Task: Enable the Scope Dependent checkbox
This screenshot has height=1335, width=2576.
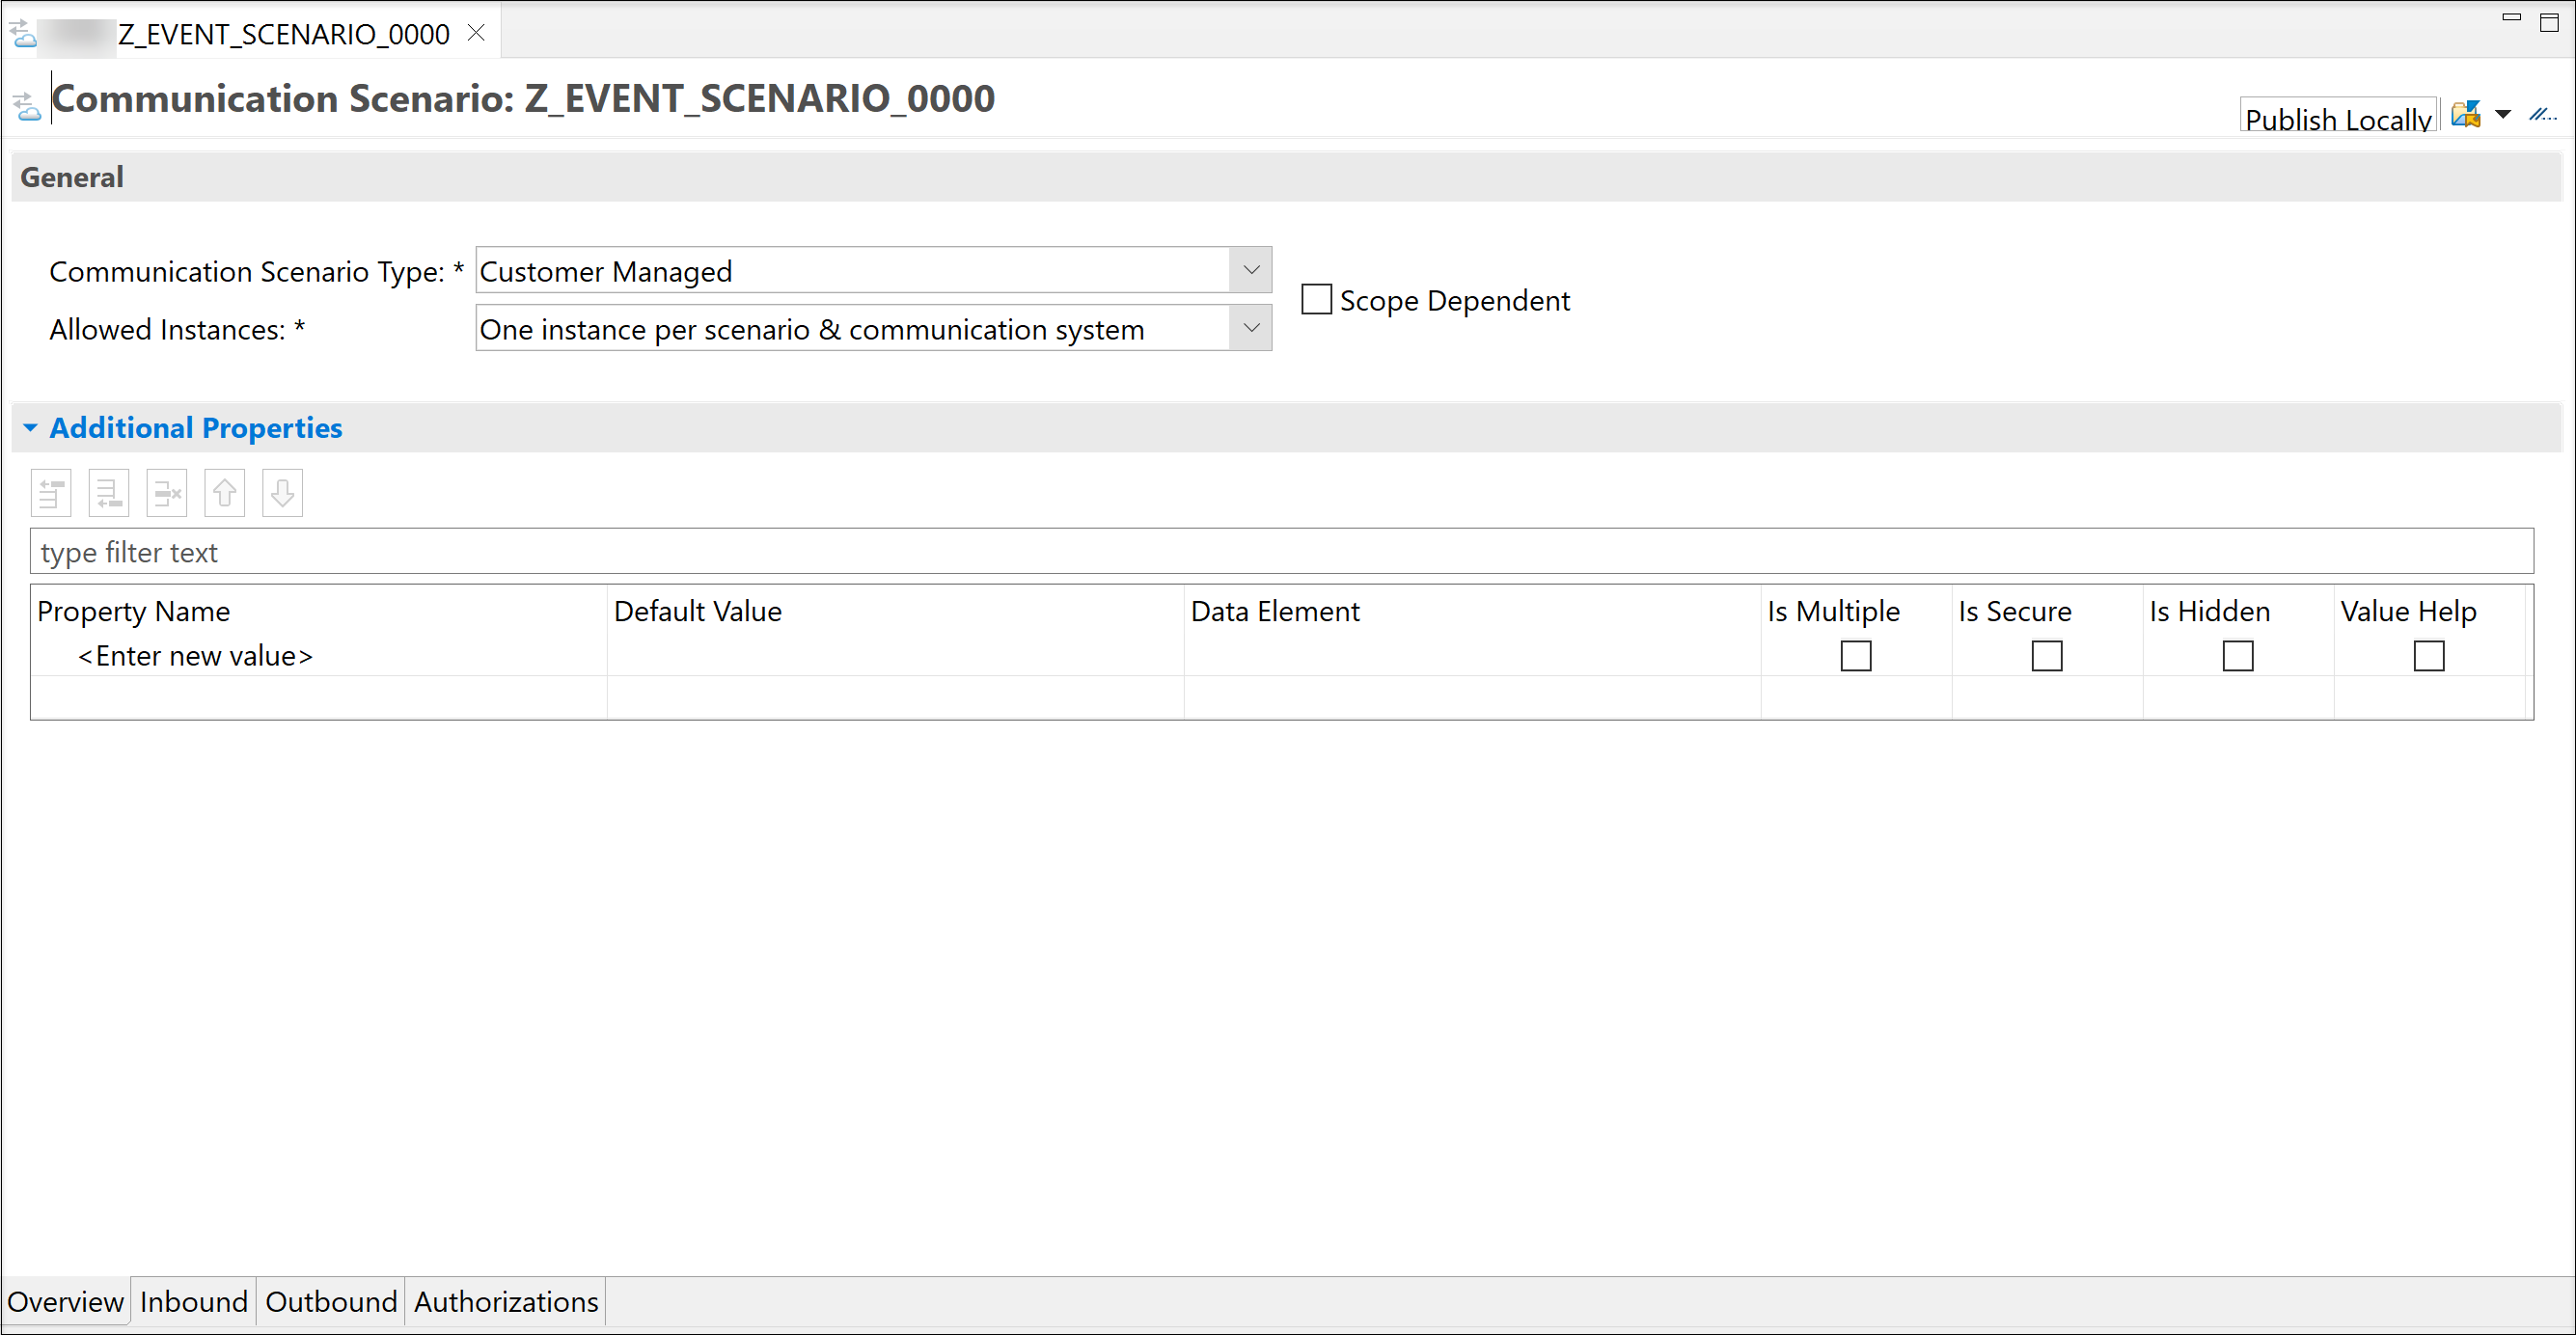Action: coord(1316,300)
